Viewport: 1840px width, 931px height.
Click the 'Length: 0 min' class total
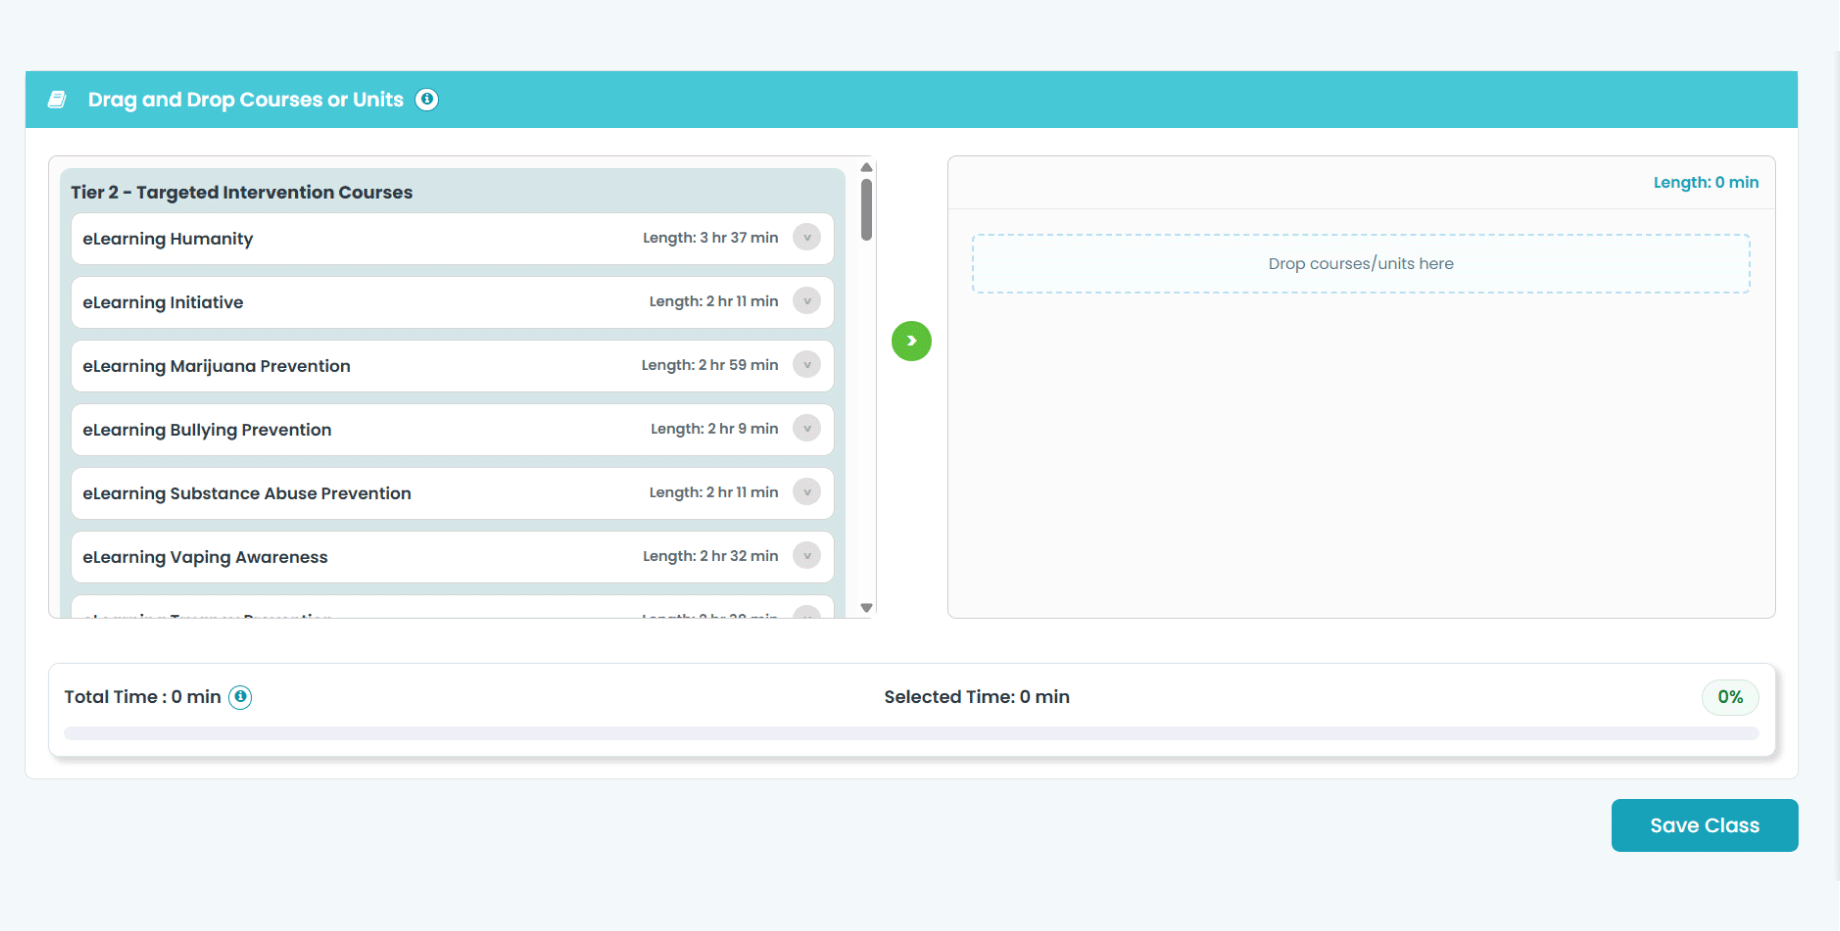(x=1706, y=182)
